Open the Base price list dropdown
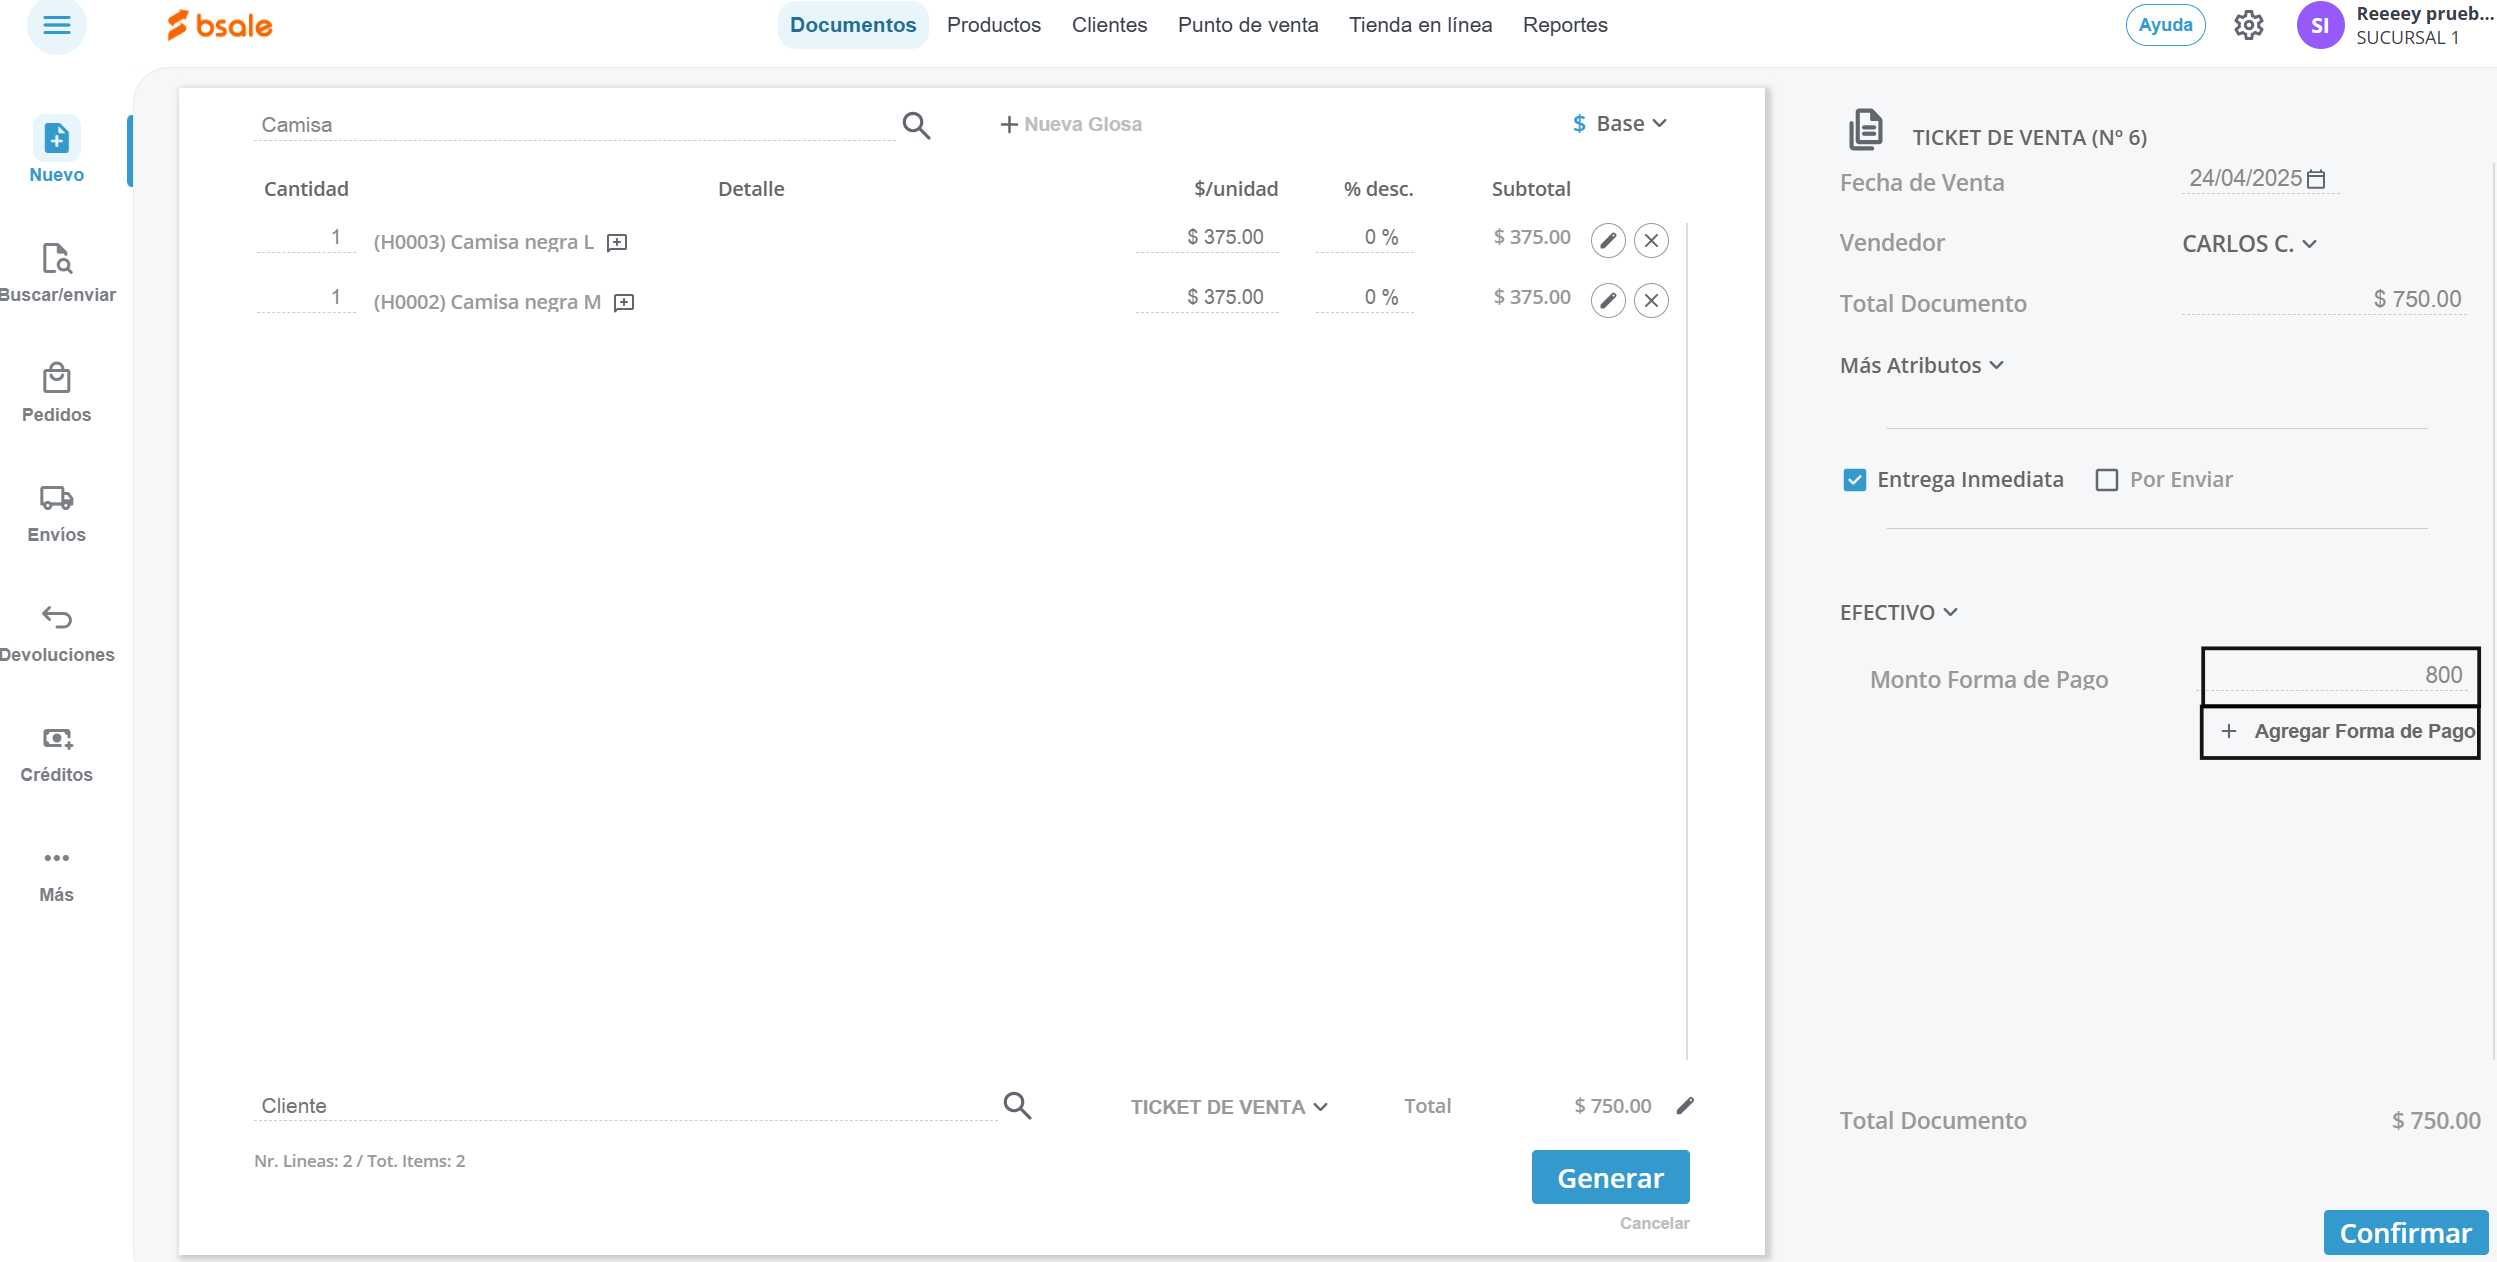 (x=1620, y=124)
